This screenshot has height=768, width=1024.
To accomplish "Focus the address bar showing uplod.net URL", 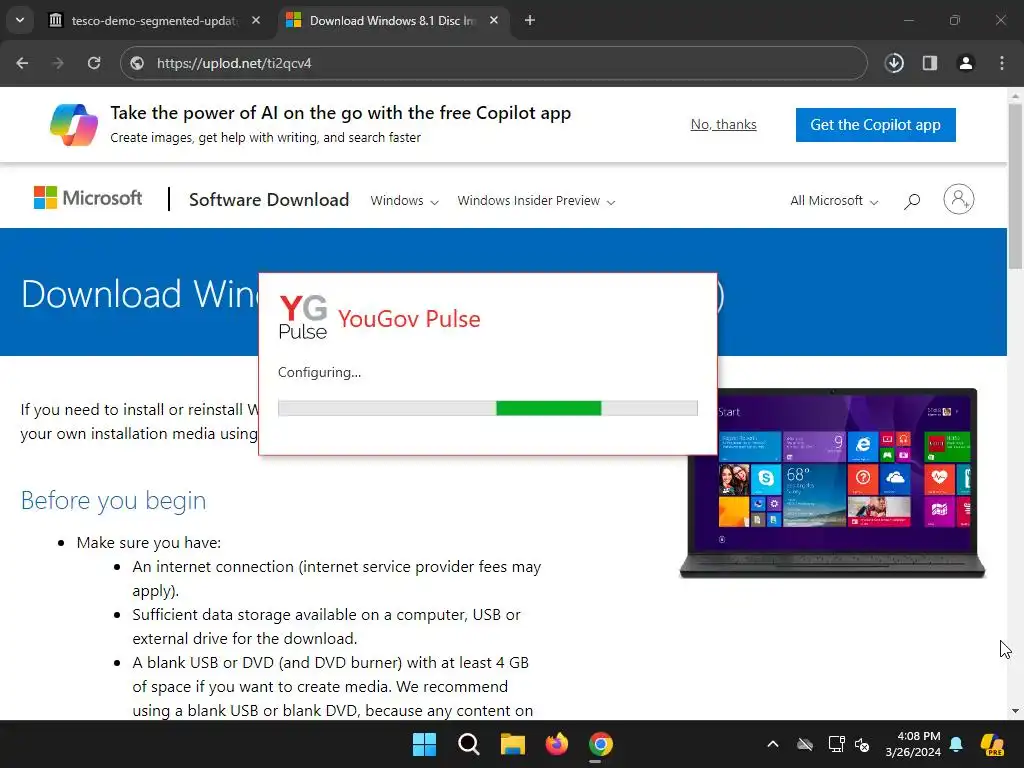I will (494, 63).
